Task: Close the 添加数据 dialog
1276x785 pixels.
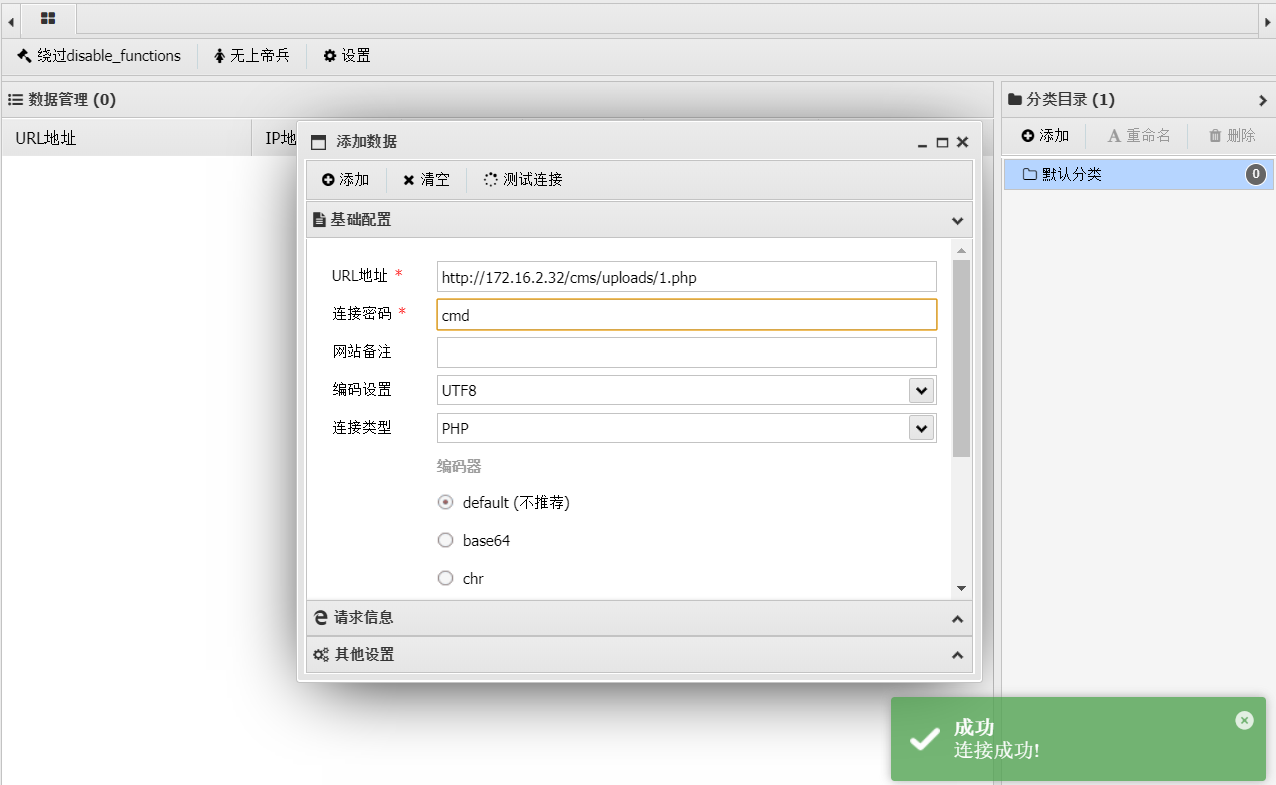Action: [x=962, y=143]
